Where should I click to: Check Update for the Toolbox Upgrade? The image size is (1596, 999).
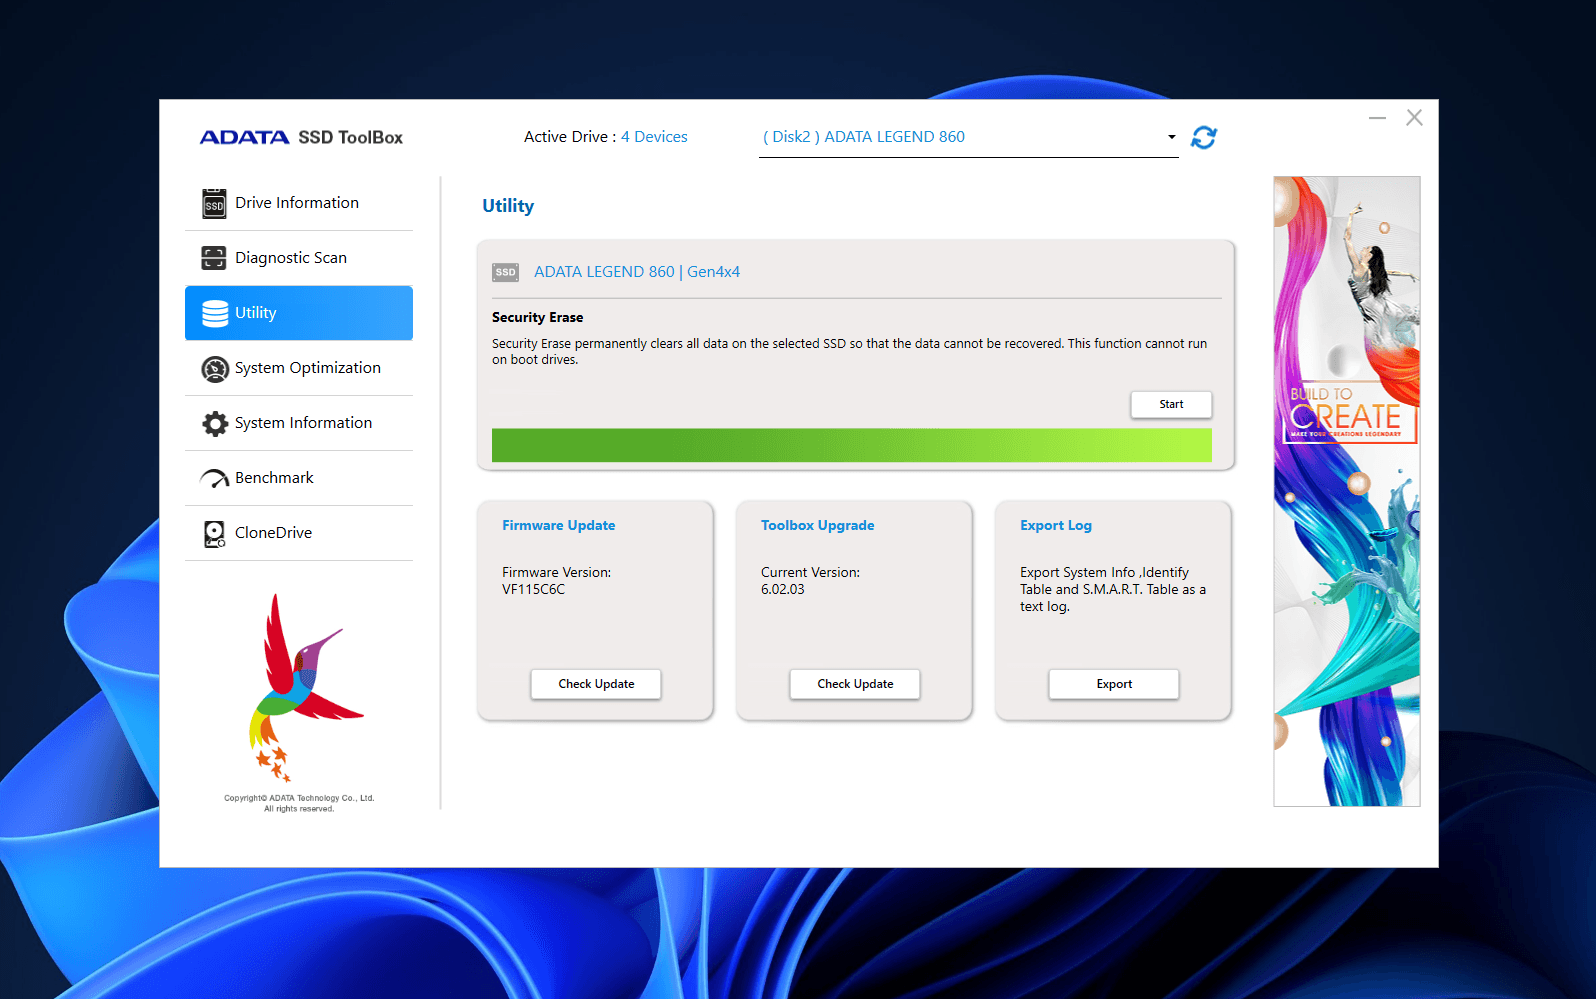pos(855,684)
